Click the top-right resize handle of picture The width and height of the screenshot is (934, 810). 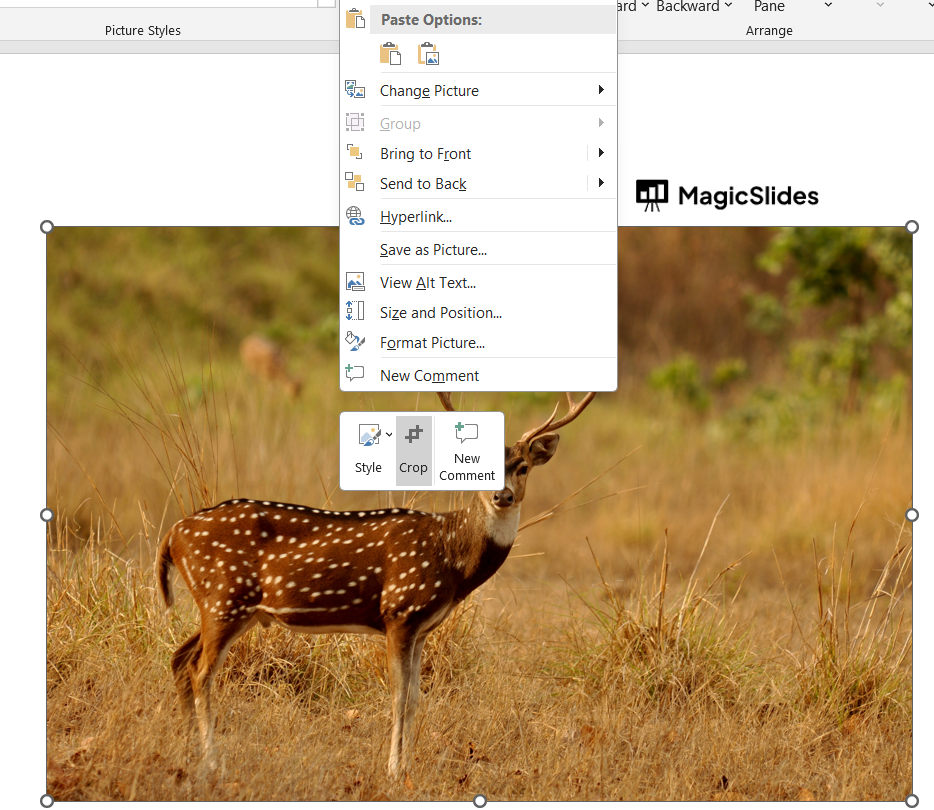pyautogui.click(x=911, y=227)
